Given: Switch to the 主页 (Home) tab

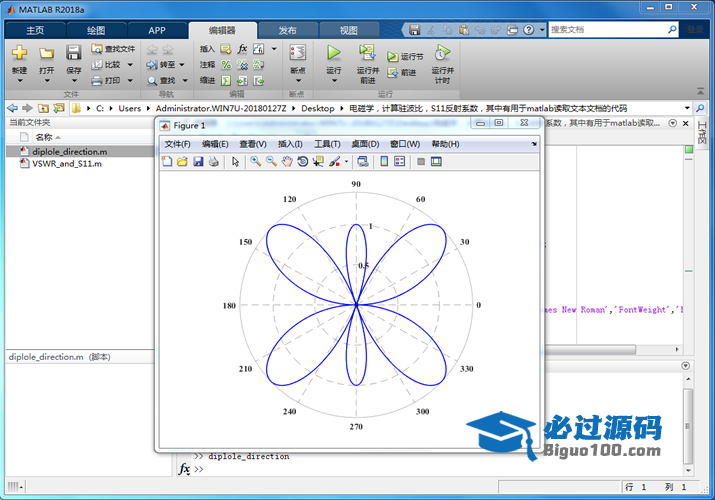Looking at the screenshot, I should [x=35, y=31].
